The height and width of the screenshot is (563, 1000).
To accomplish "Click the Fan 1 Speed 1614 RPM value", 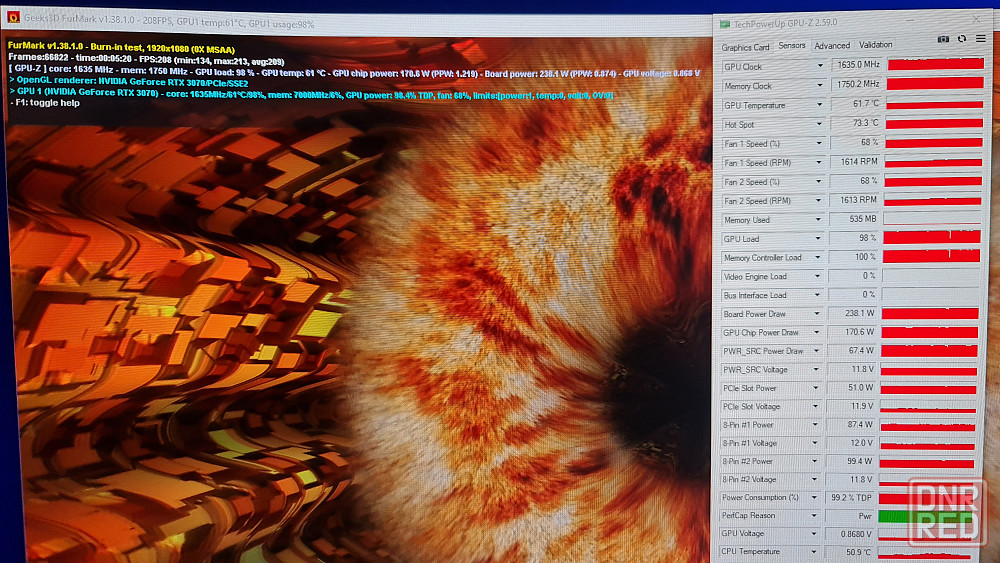I will tap(855, 162).
